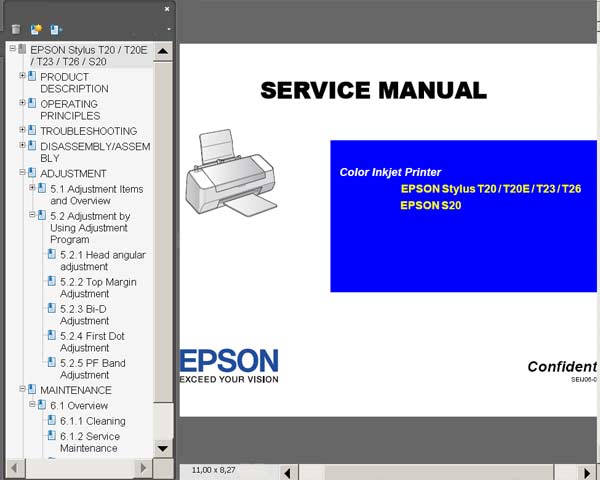Open 5.2.5 PF Band Adjustment

[93, 369]
